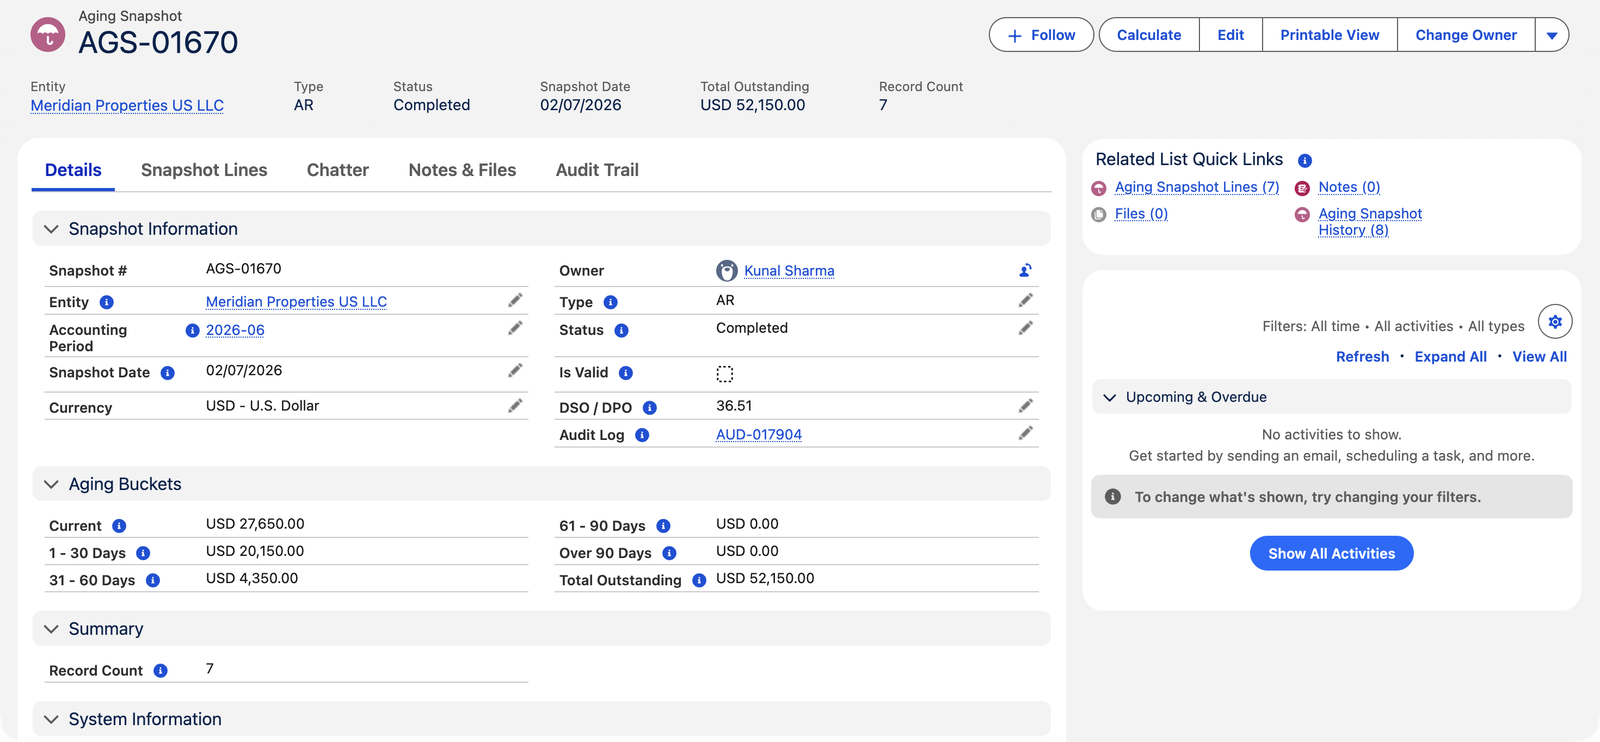Show help info for Record Count
The image size is (1600, 742).
point(160,671)
